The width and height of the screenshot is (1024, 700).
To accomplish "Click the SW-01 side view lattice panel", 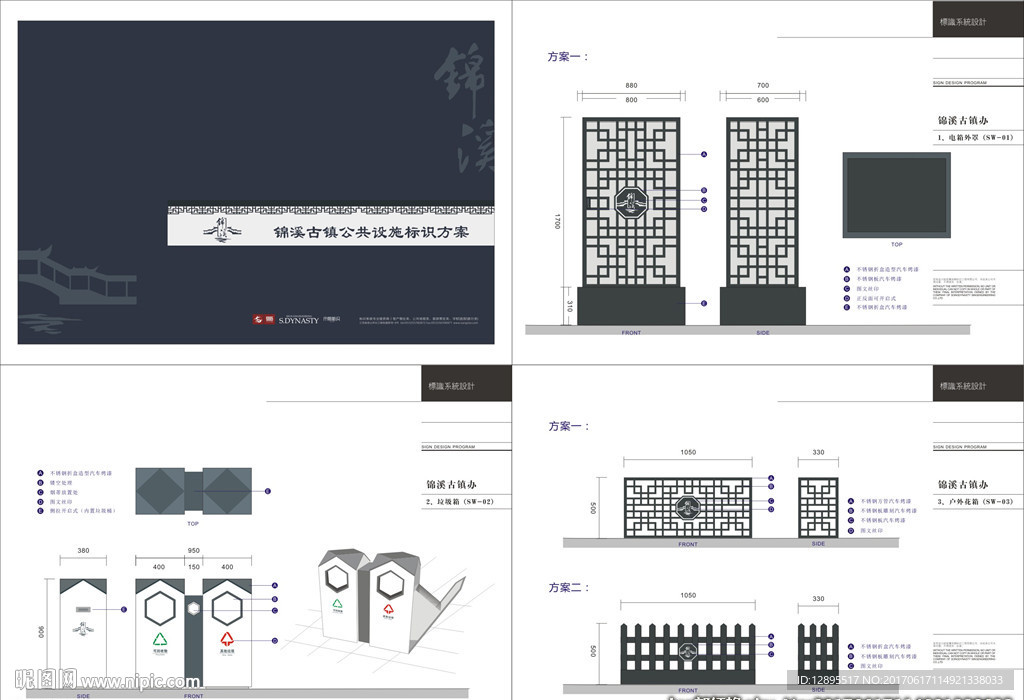I will pyautogui.click(x=763, y=202).
